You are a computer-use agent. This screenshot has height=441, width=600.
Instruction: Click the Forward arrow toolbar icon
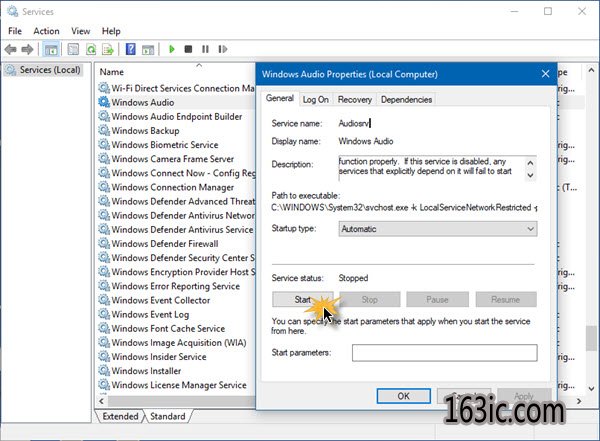pos(27,49)
